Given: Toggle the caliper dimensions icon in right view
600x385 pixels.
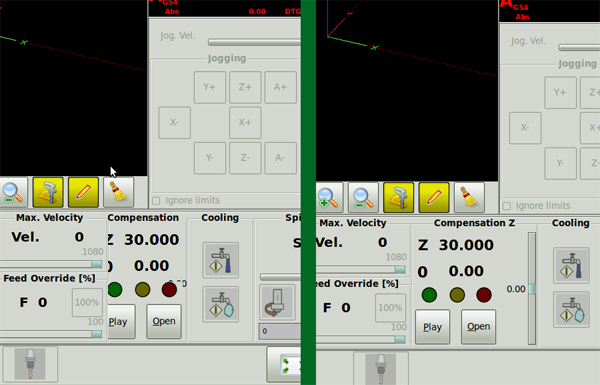Looking at the screenshot, I should (398, 198).
